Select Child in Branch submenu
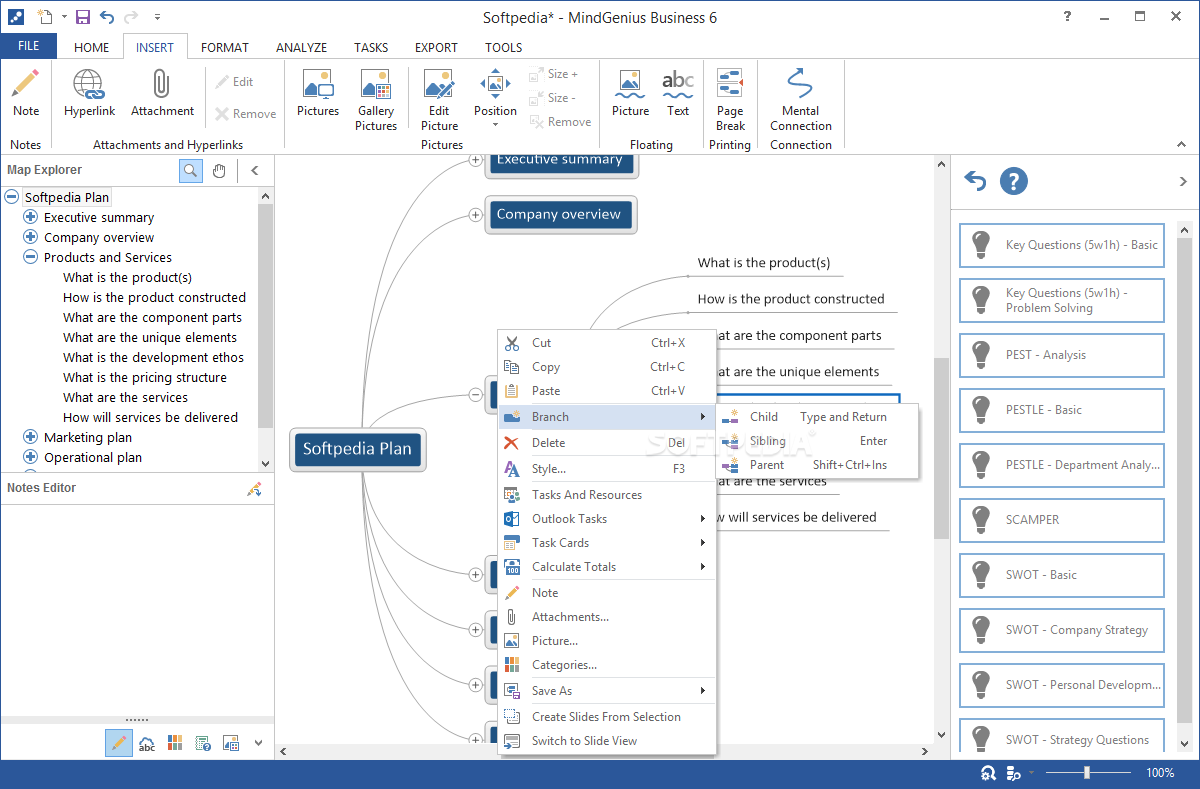The width and height of the screenshot is (1200, 789). 817,417
